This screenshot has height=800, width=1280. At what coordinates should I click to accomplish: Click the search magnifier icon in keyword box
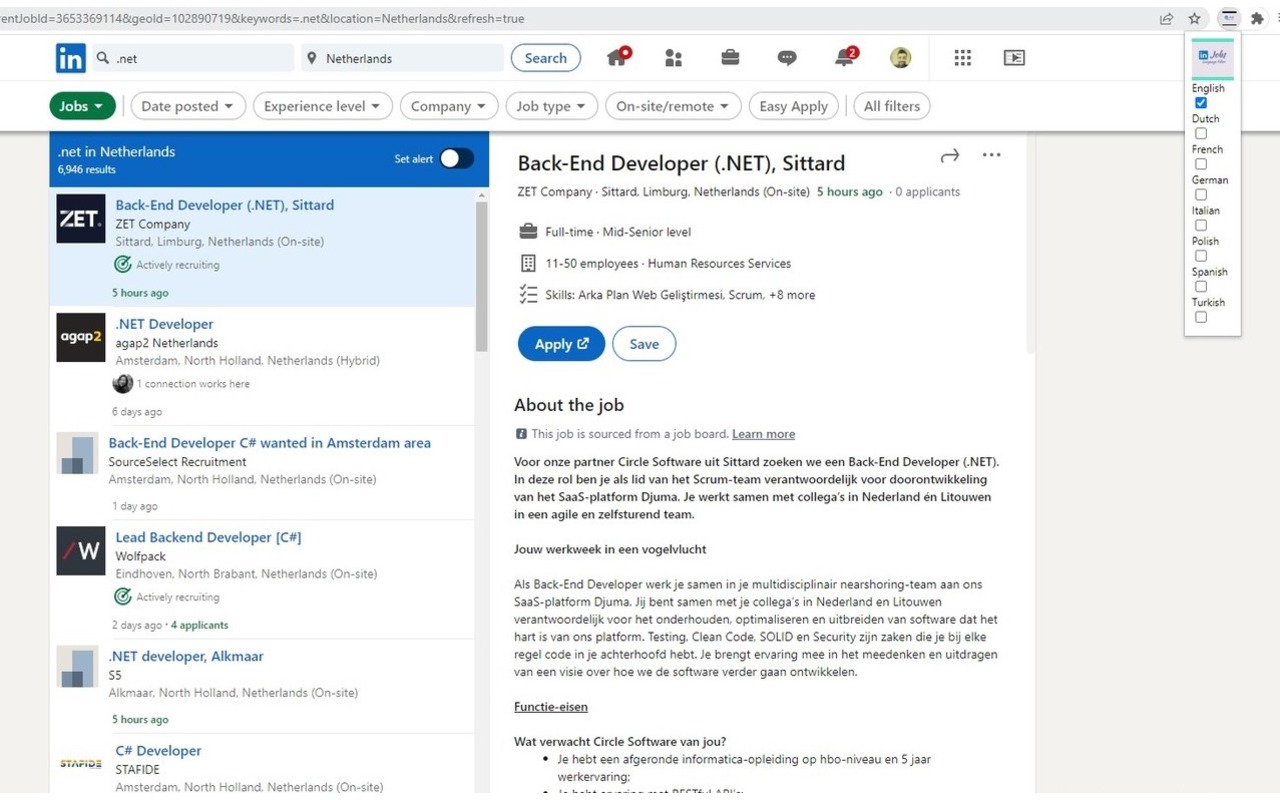coord(102,58)
